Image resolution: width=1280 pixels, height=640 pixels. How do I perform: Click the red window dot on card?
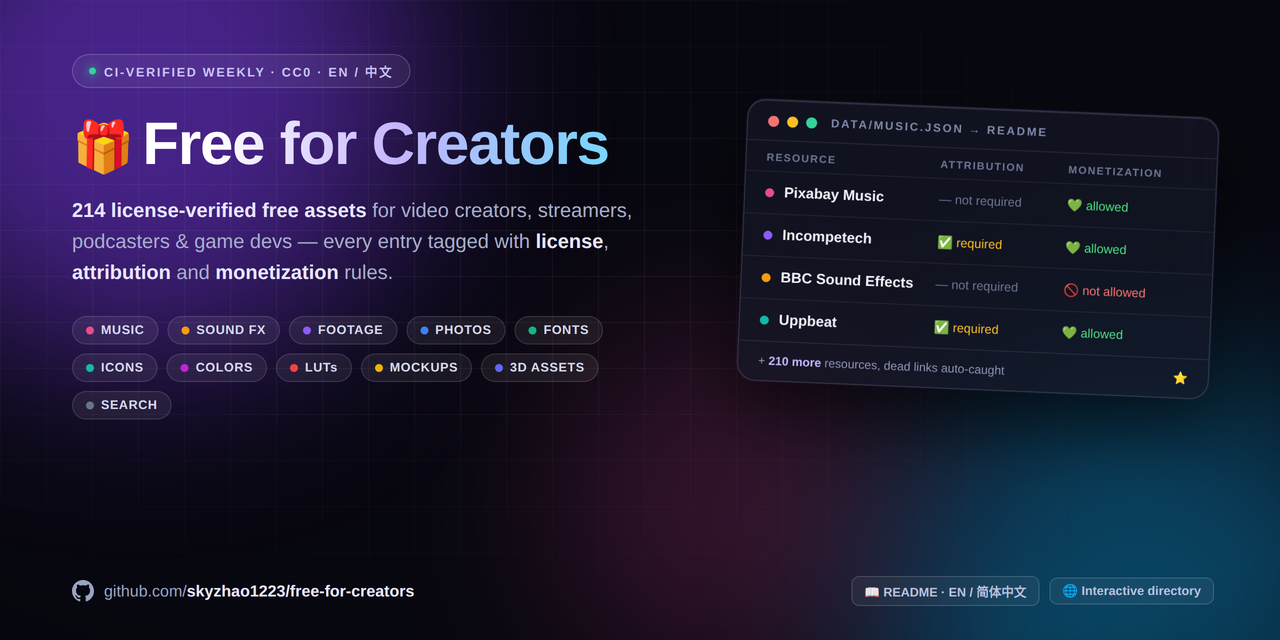coord(773,121)
